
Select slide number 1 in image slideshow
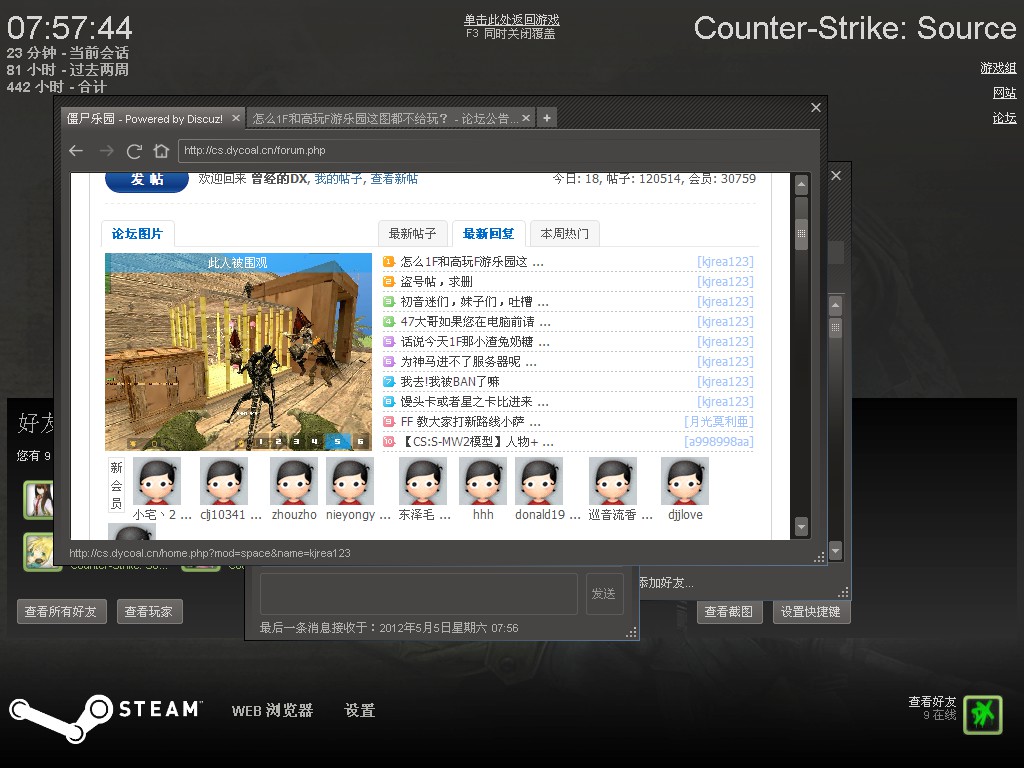(x=261, y=442)
